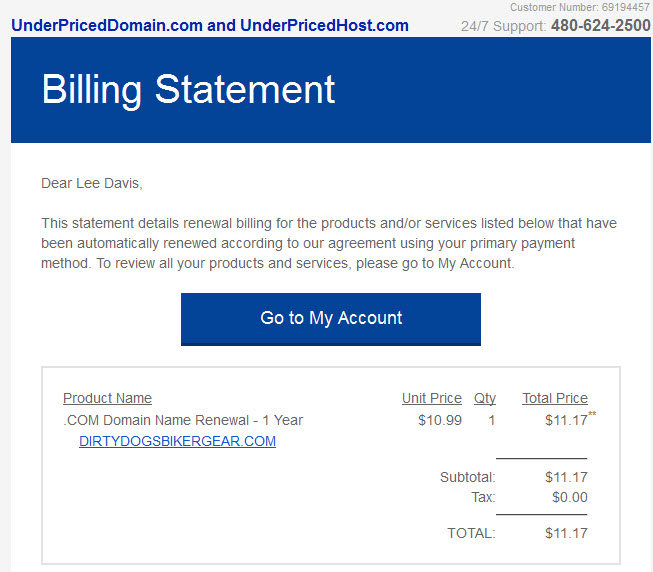653x572 pixels.
Task: Click the TOTAL amount $11.17
Action: click(566, 533)
